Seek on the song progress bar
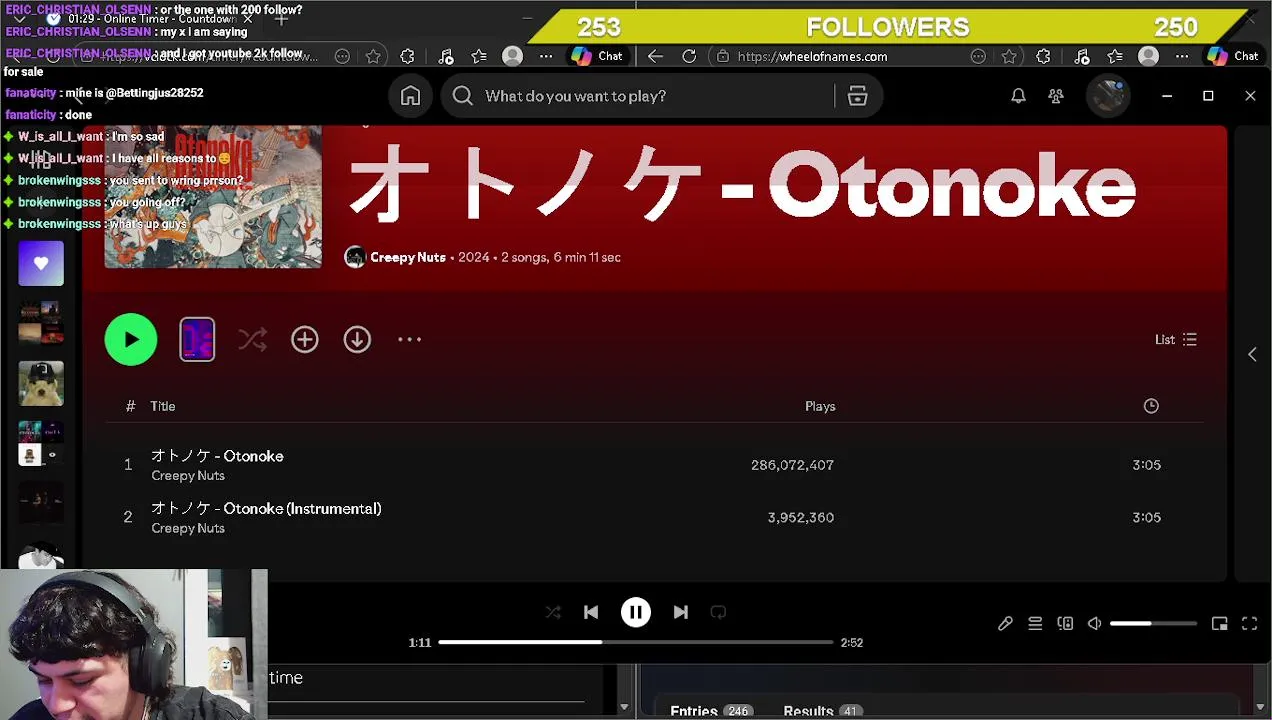The image size is (1272, 720). tap(636, 642)
